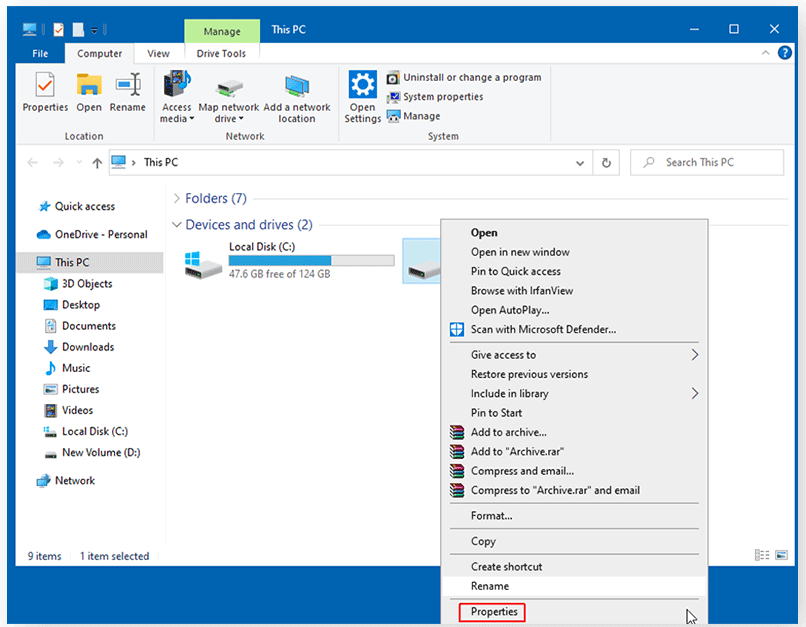The width and height of the screenshot is (806, 627).
Task: Click the Rename ribbon icon
Action: [127, 92]
